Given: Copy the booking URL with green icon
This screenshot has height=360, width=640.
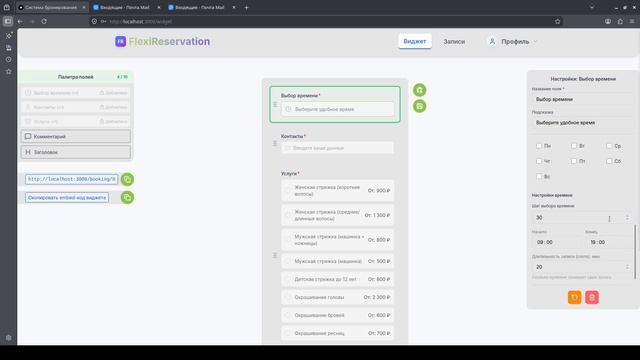Looking at the screenshot, I should [x=127, y=179].
